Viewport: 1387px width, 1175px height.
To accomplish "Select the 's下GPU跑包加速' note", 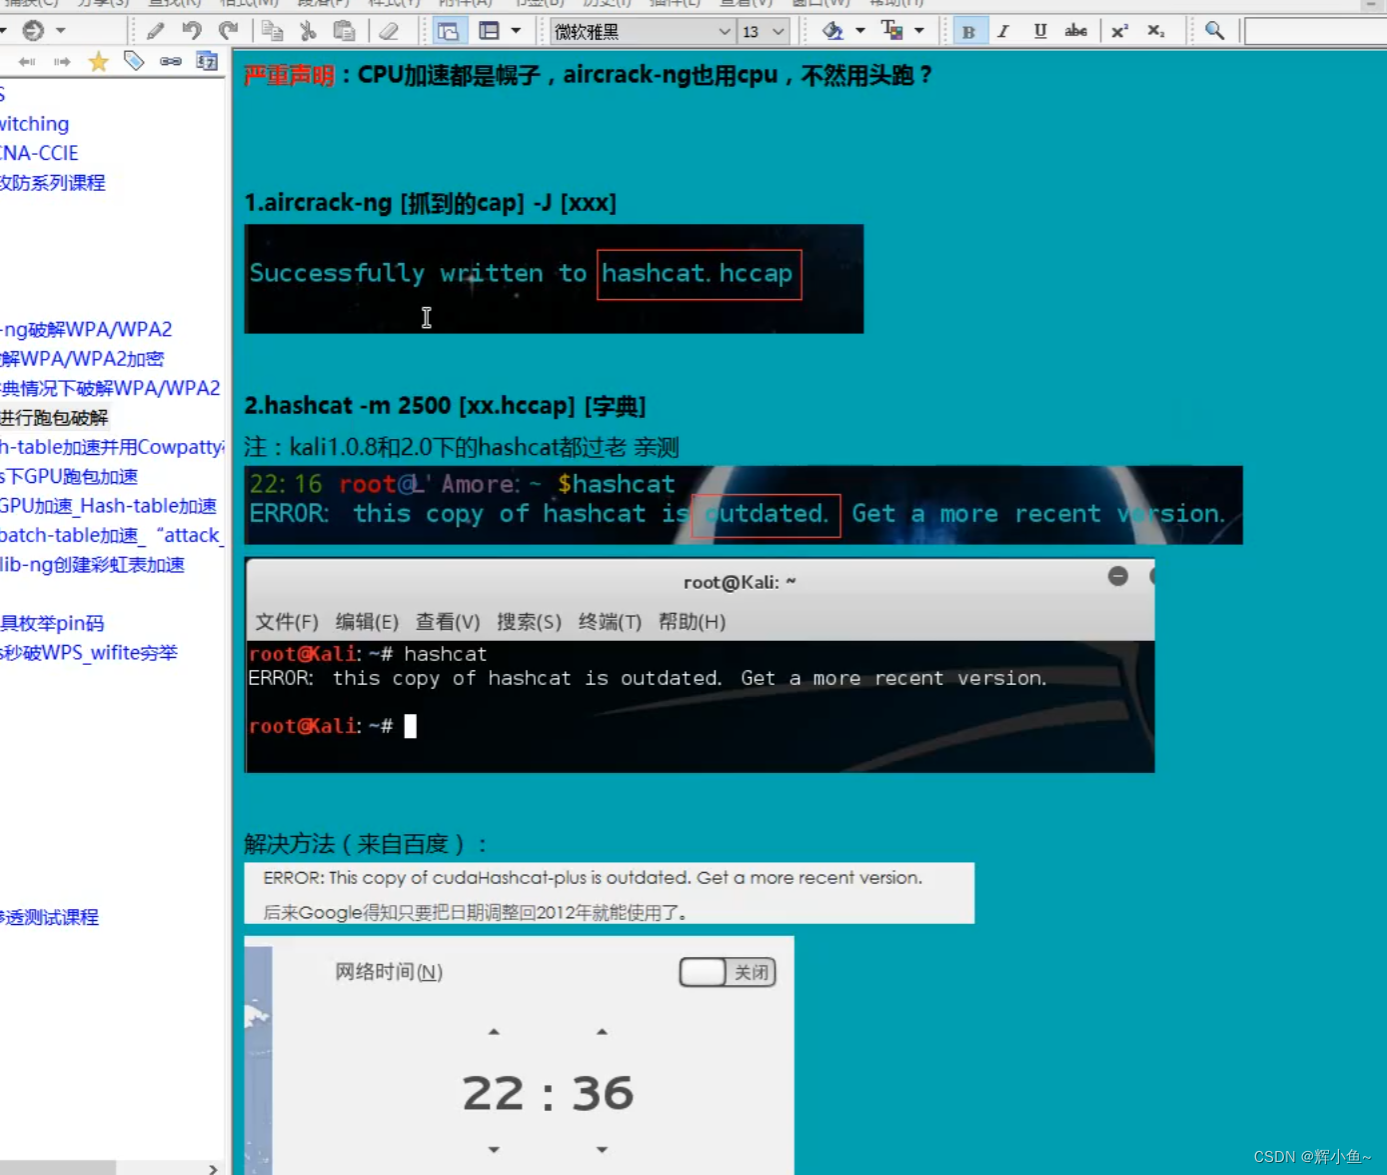I will pyautogui.click(x=69, y=477).
